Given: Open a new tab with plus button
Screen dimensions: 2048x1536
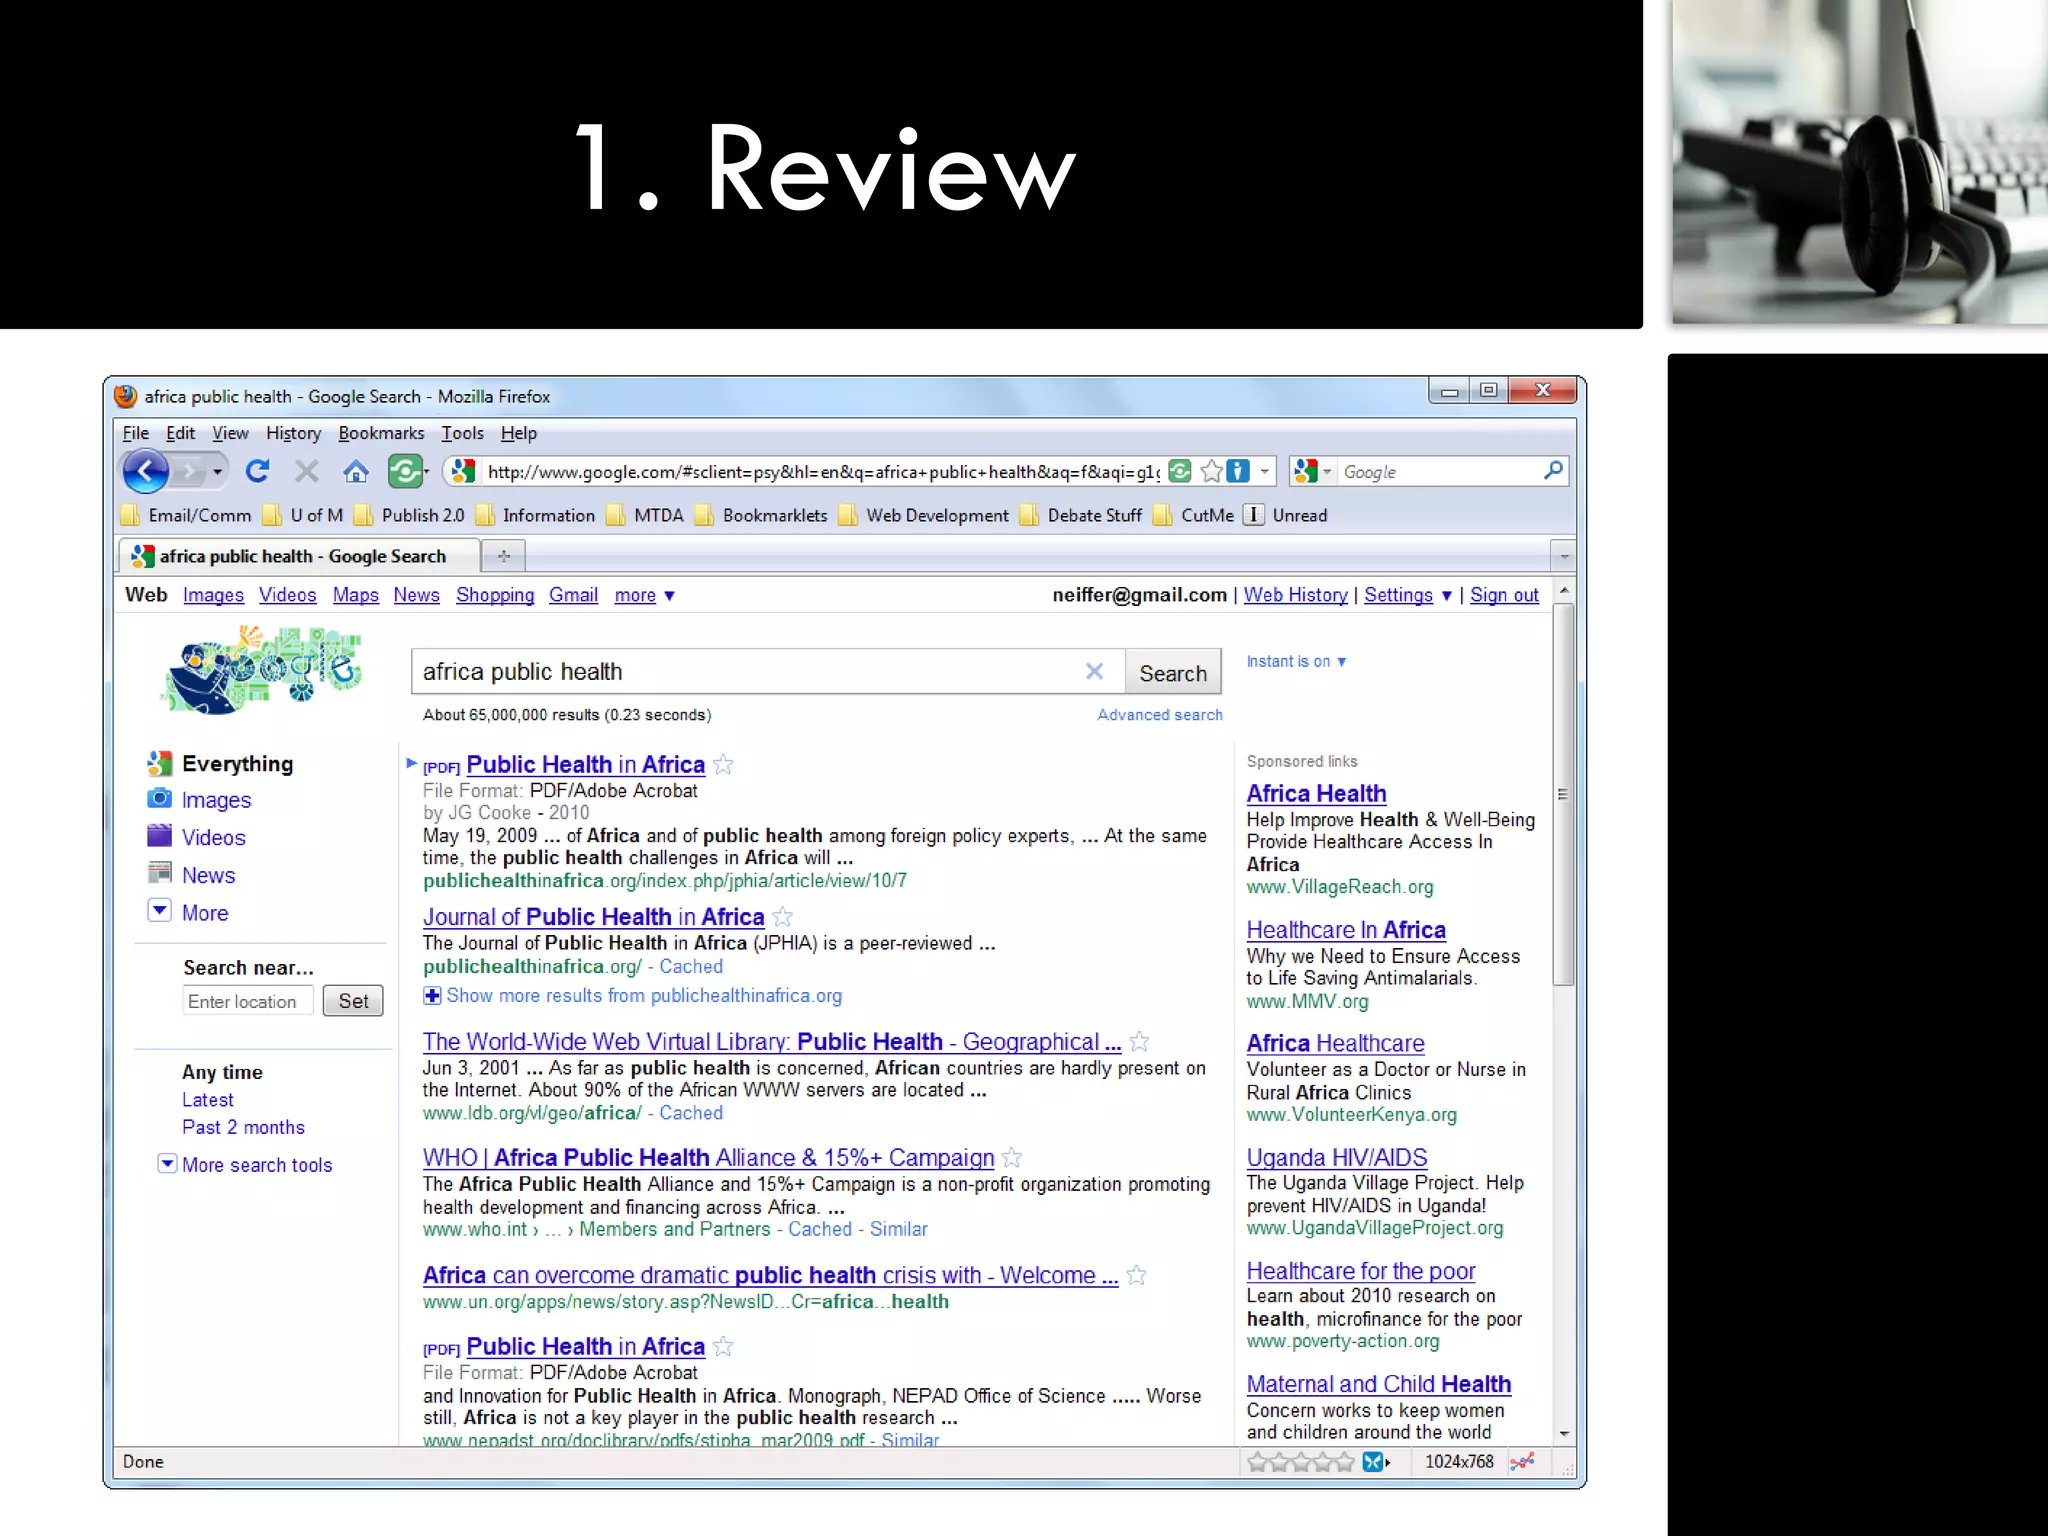Looking at the screenshot, I should pyautogui.click(x=504, y=555).
